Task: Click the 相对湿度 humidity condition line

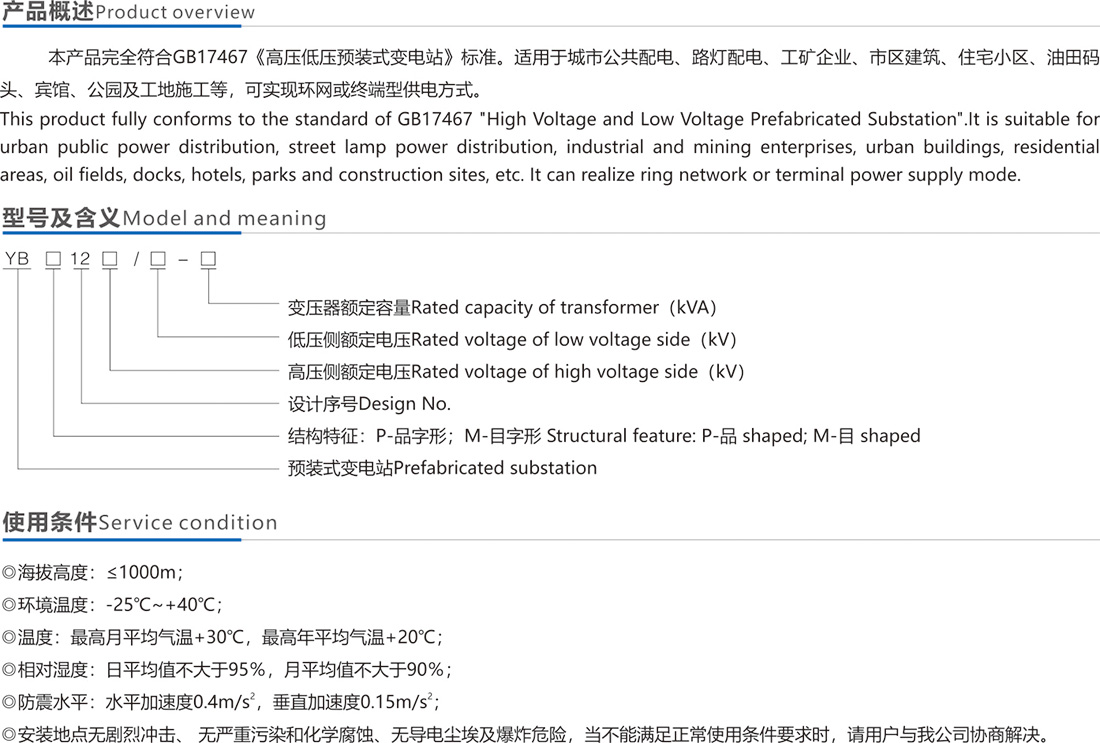Action: [226, 669]
